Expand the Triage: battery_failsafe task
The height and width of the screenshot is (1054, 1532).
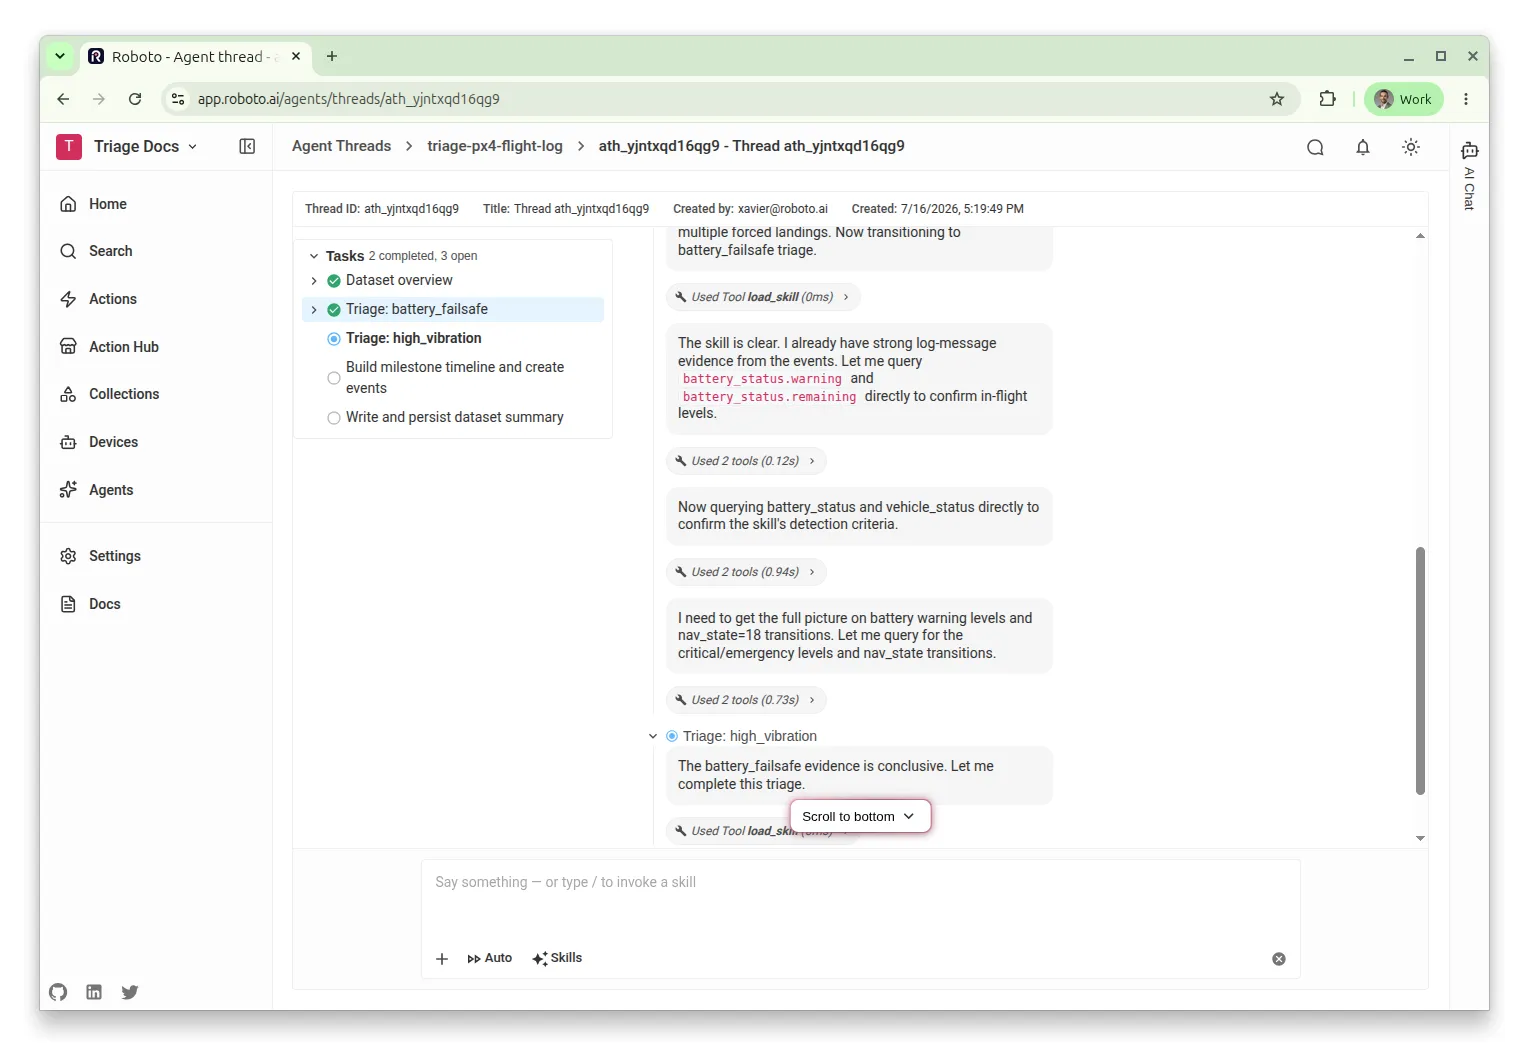(x=314, y=310)
